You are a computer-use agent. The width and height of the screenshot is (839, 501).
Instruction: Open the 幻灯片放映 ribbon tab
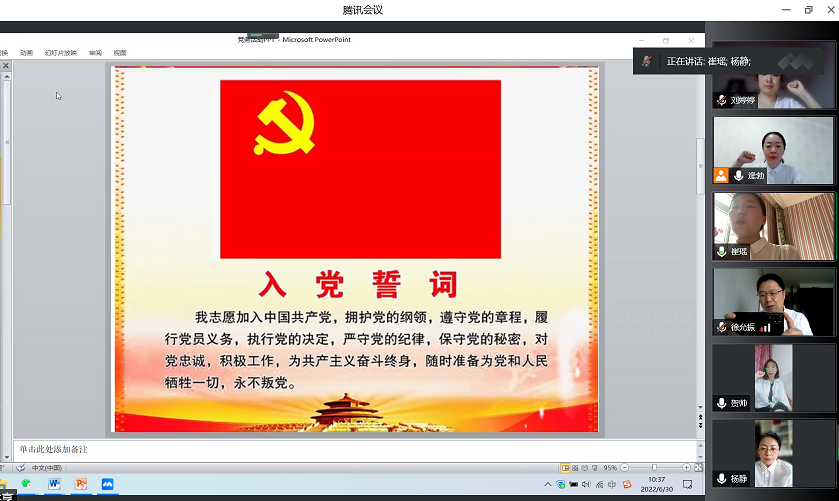pyautogui.click(x=60, y=53)
